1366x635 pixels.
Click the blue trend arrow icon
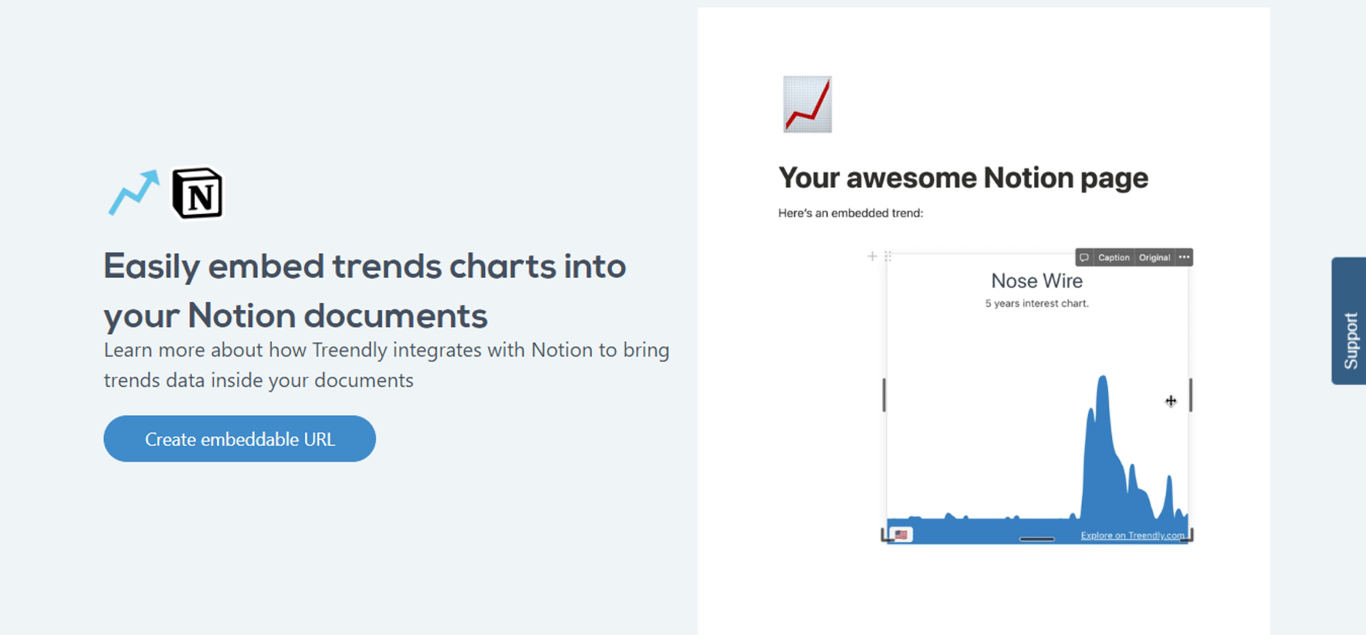134,192
